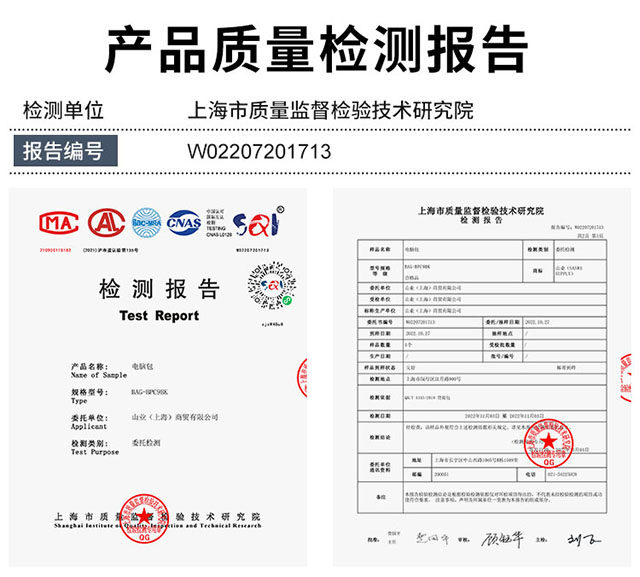Screen dimensions: 640x577
Task: Click the 邮编 cell label in the table
Action: (x=417, y=475)
